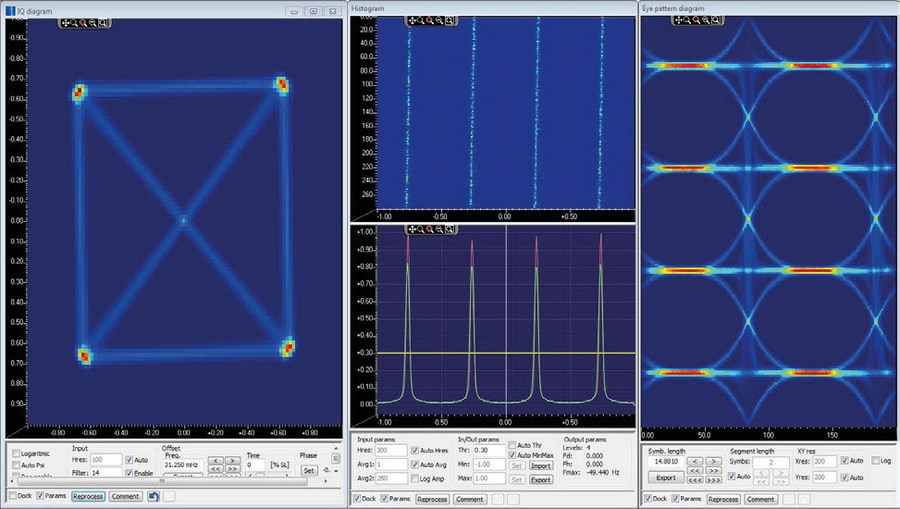Click the Thr threshold input field
This screenshot has height=509, width=900.
489,451
